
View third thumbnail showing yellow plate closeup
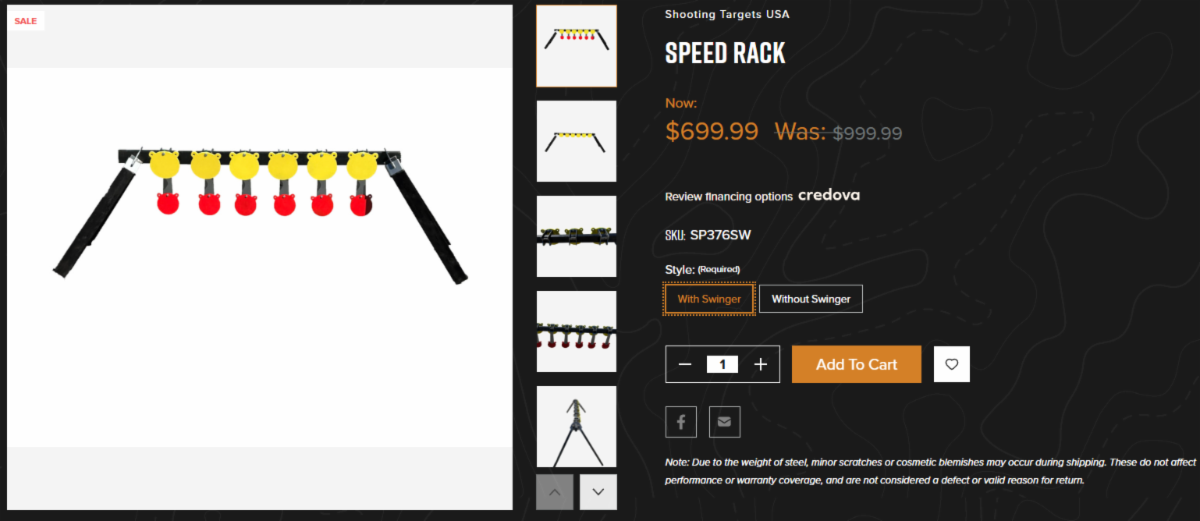tap(577, 236)
